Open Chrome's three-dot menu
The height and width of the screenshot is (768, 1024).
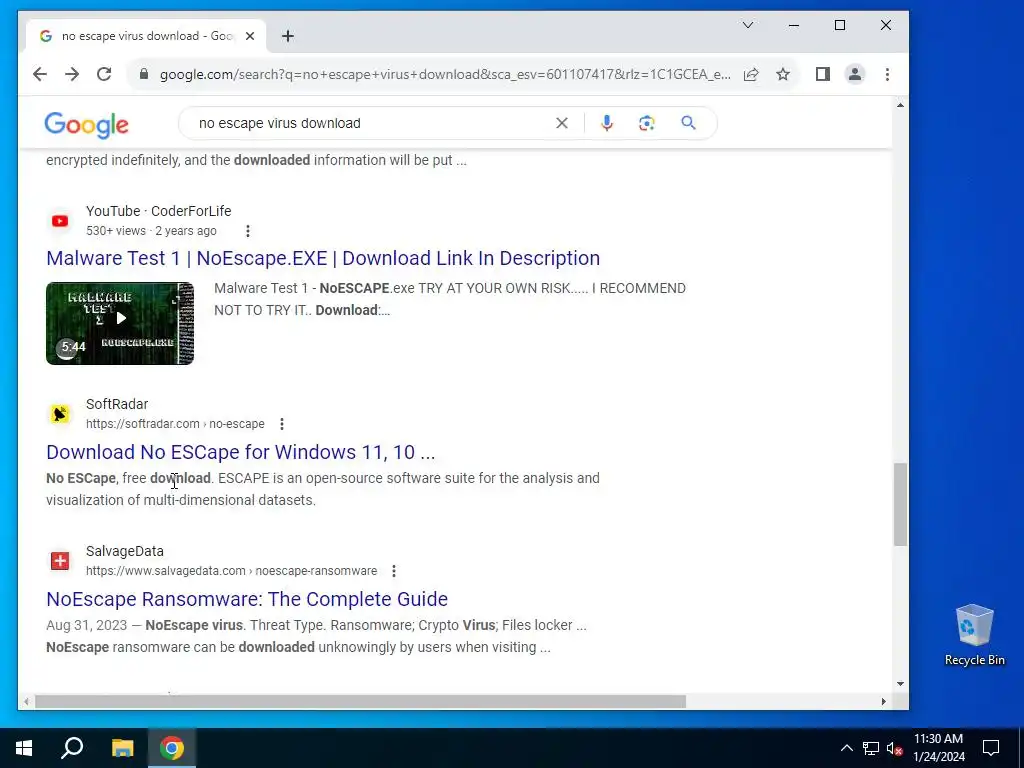pos(887,74)
